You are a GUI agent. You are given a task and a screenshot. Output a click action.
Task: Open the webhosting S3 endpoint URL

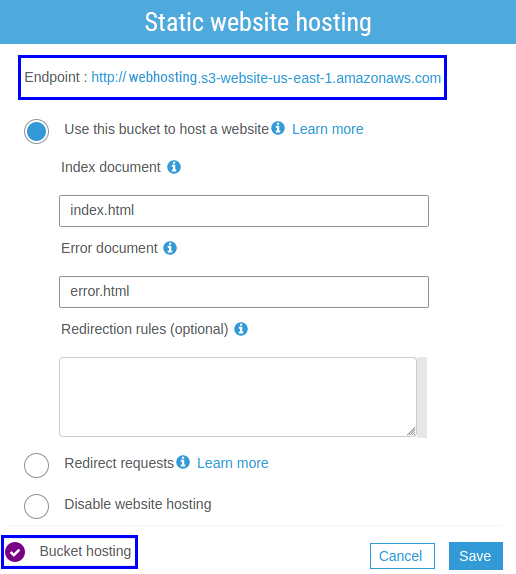click(266, 78)
